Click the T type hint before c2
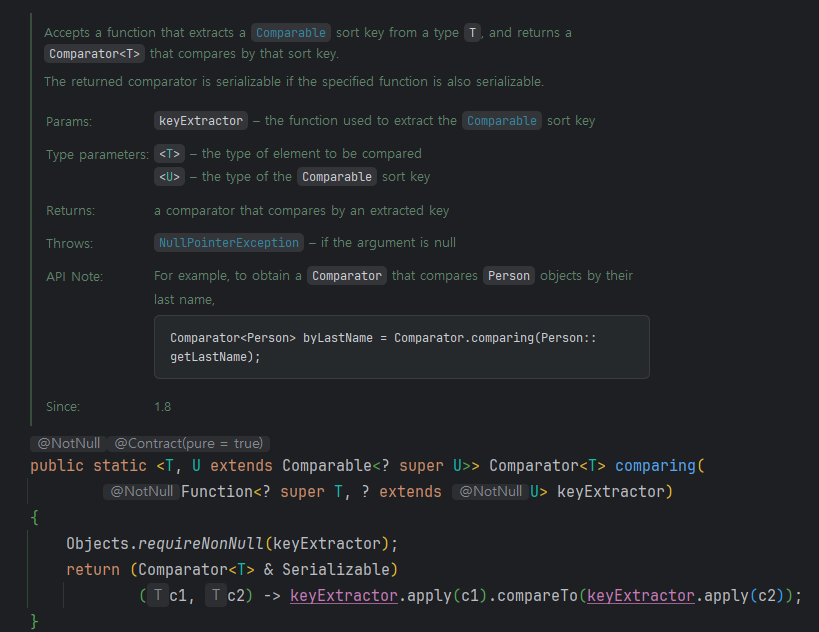Image resolution: width=819 pixels, height=632 pixels. coord(216,596)
